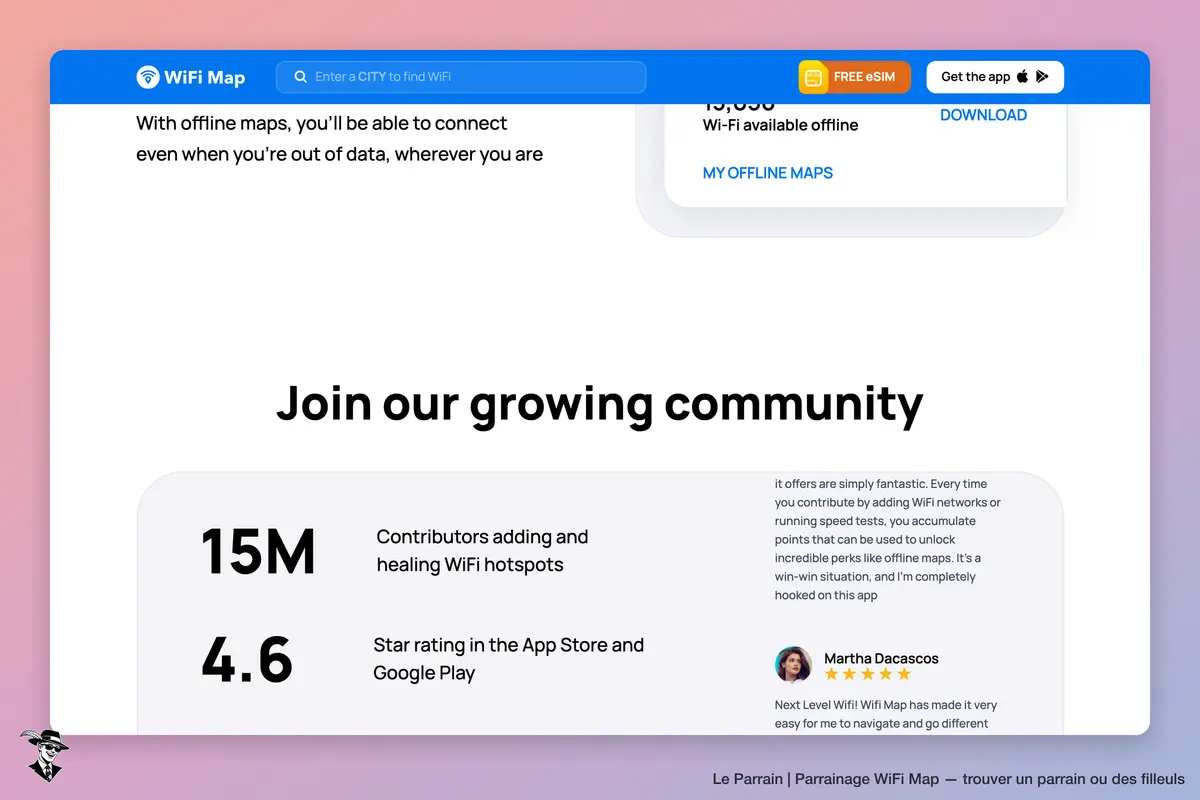Click the WiFi Map logo icon

point(148,77)
